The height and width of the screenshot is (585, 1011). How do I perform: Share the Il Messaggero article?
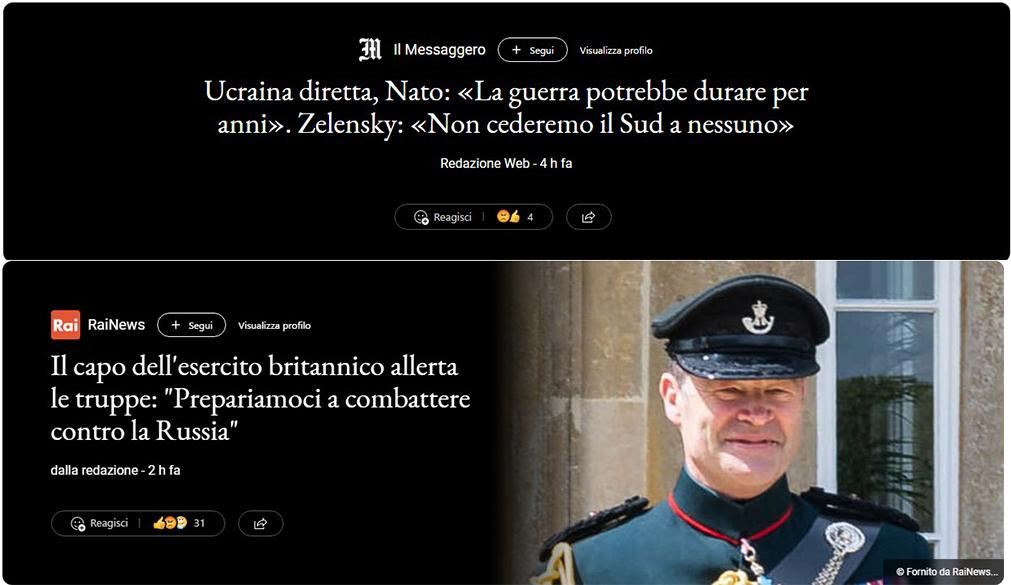tap(589, 217)
